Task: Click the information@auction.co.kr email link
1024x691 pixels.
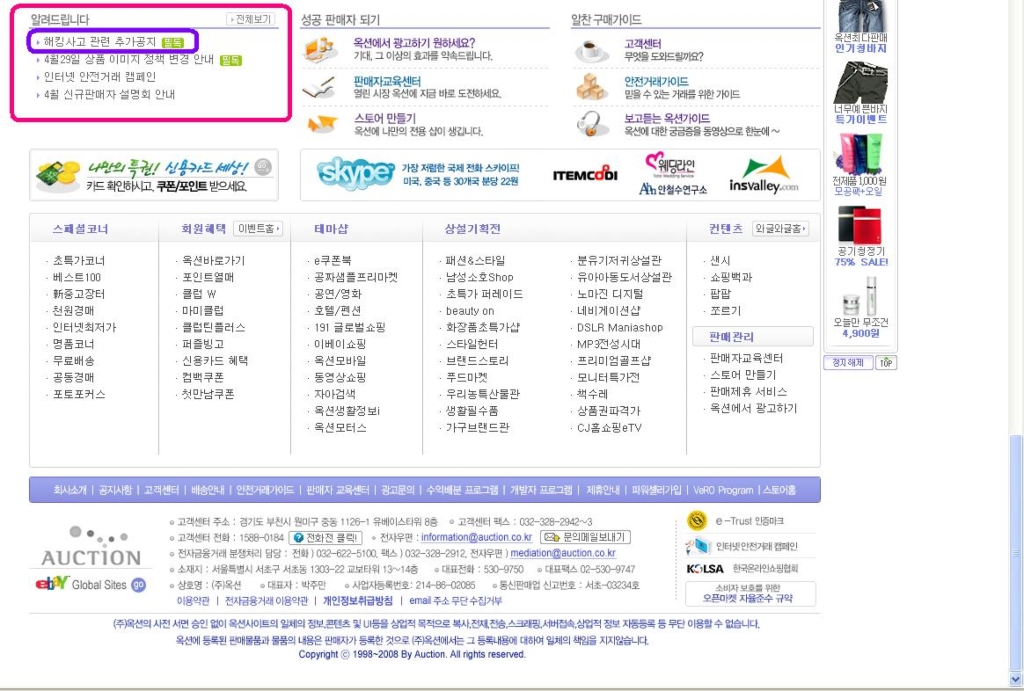Action: pos(477,538)
